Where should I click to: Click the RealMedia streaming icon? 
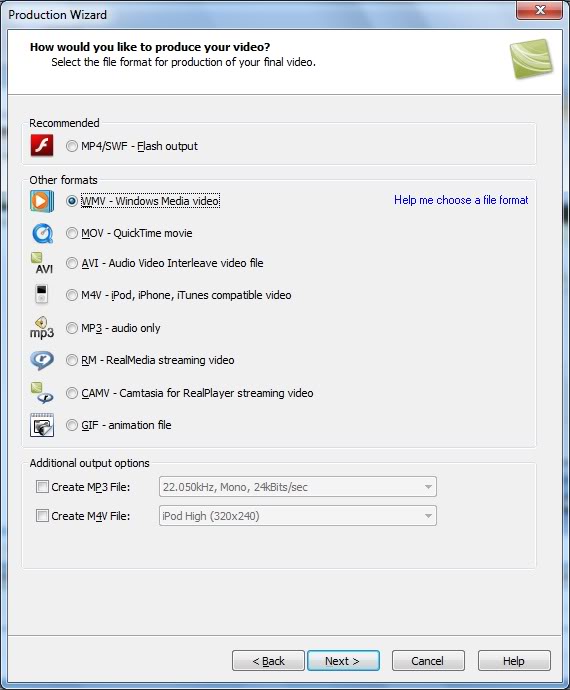[42, 360]
